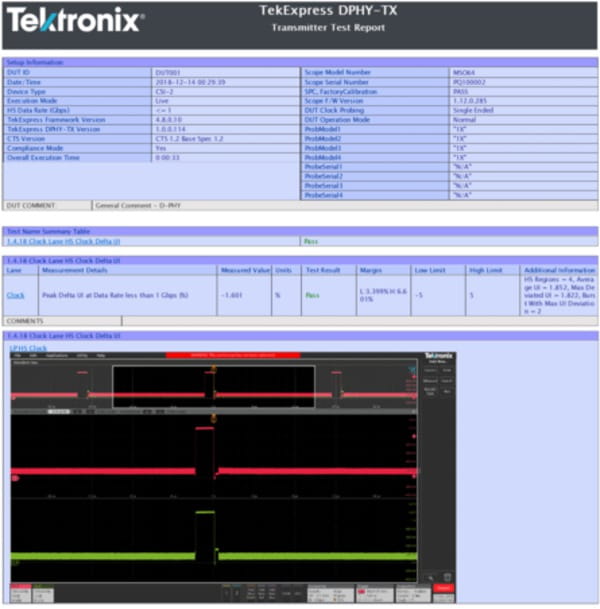Click the trash can icon in the scope panel
The width and height of the screenshot is (600, 609).
447,577
